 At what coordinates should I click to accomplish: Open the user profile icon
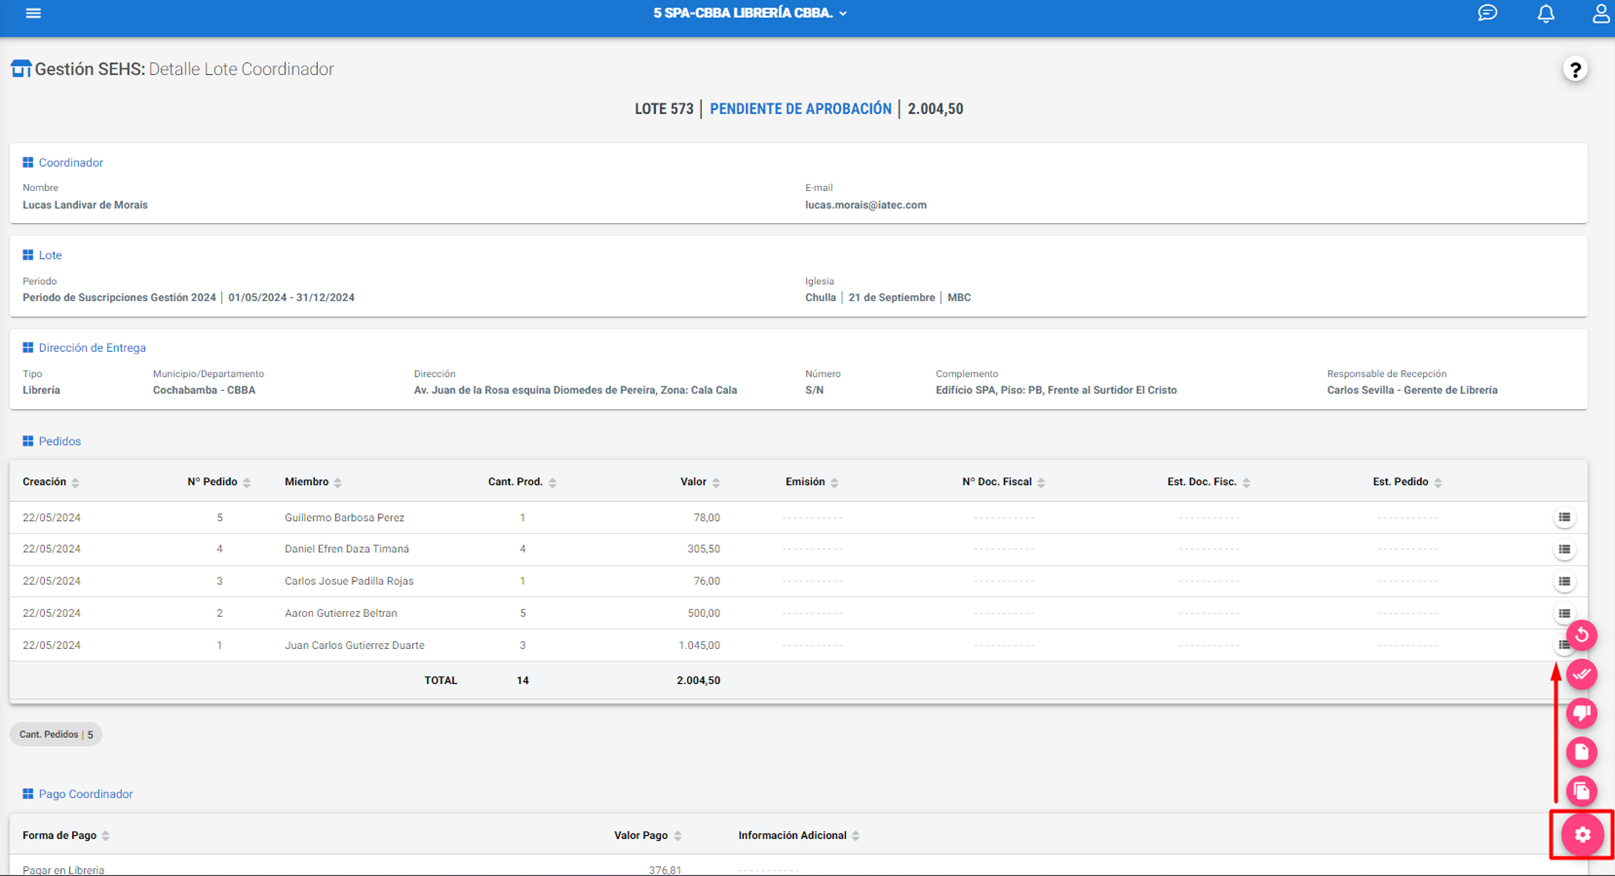[1601, 13]
